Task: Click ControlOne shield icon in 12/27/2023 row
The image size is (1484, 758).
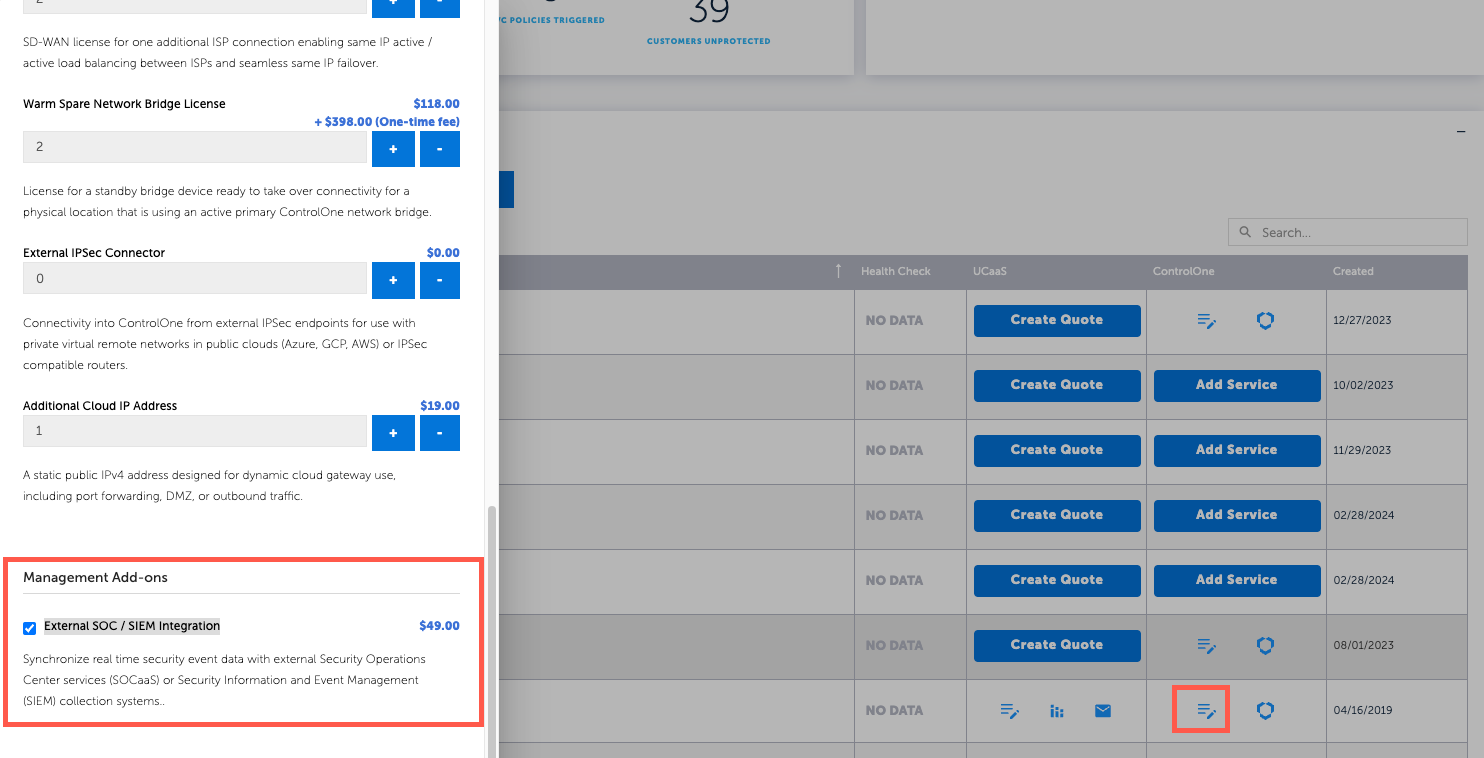Action: (x=1265, y=321)
